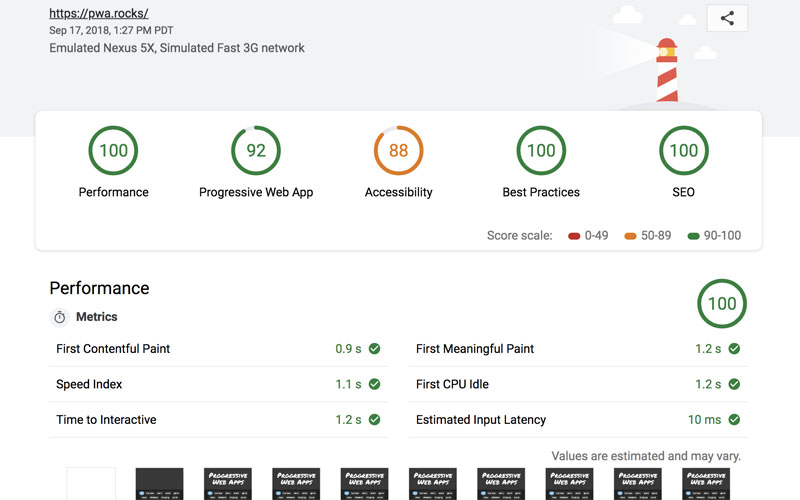
Task: Expand the Estimated Input Latency metric row
Action: coord(578,420)
